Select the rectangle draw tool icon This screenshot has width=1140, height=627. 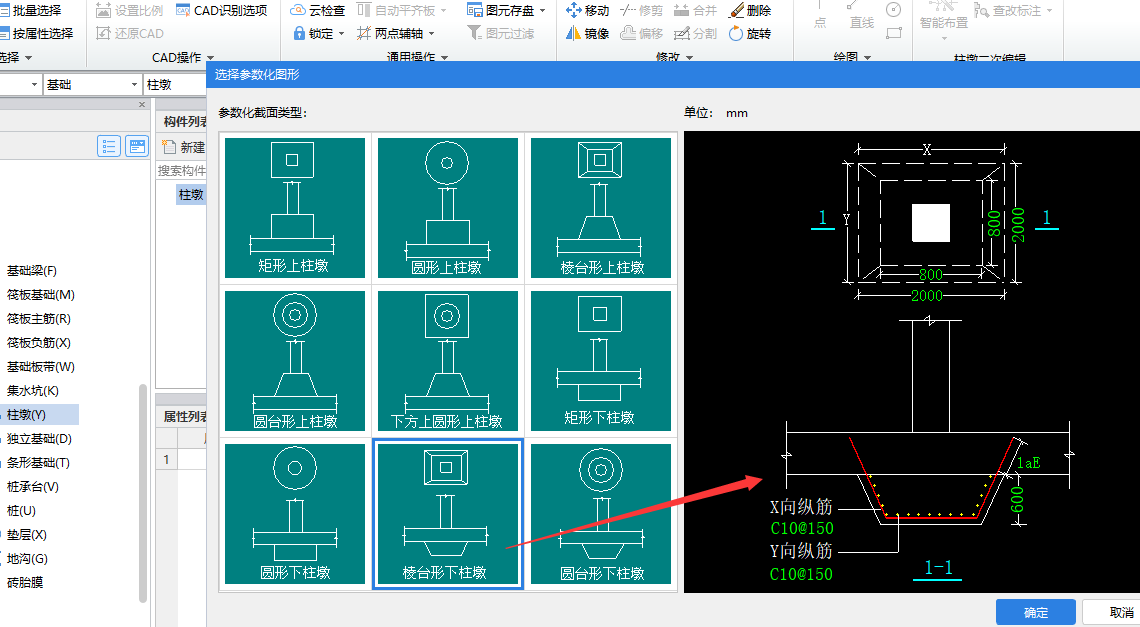click(x=894, y=33)
